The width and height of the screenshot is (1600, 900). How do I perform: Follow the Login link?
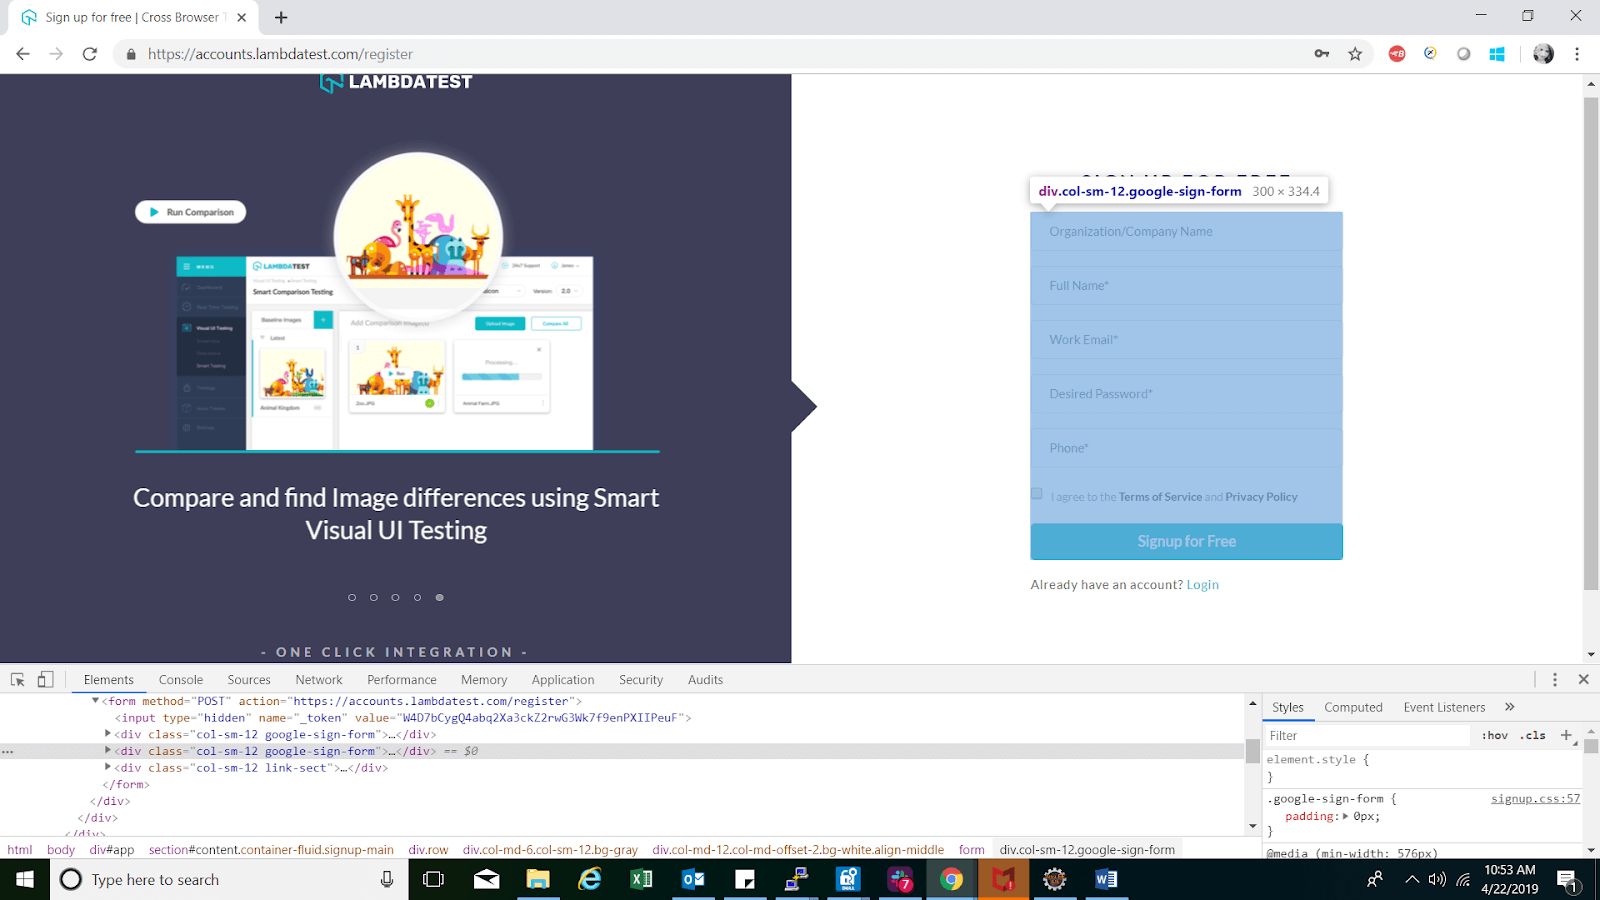(x=1203, y=585)
